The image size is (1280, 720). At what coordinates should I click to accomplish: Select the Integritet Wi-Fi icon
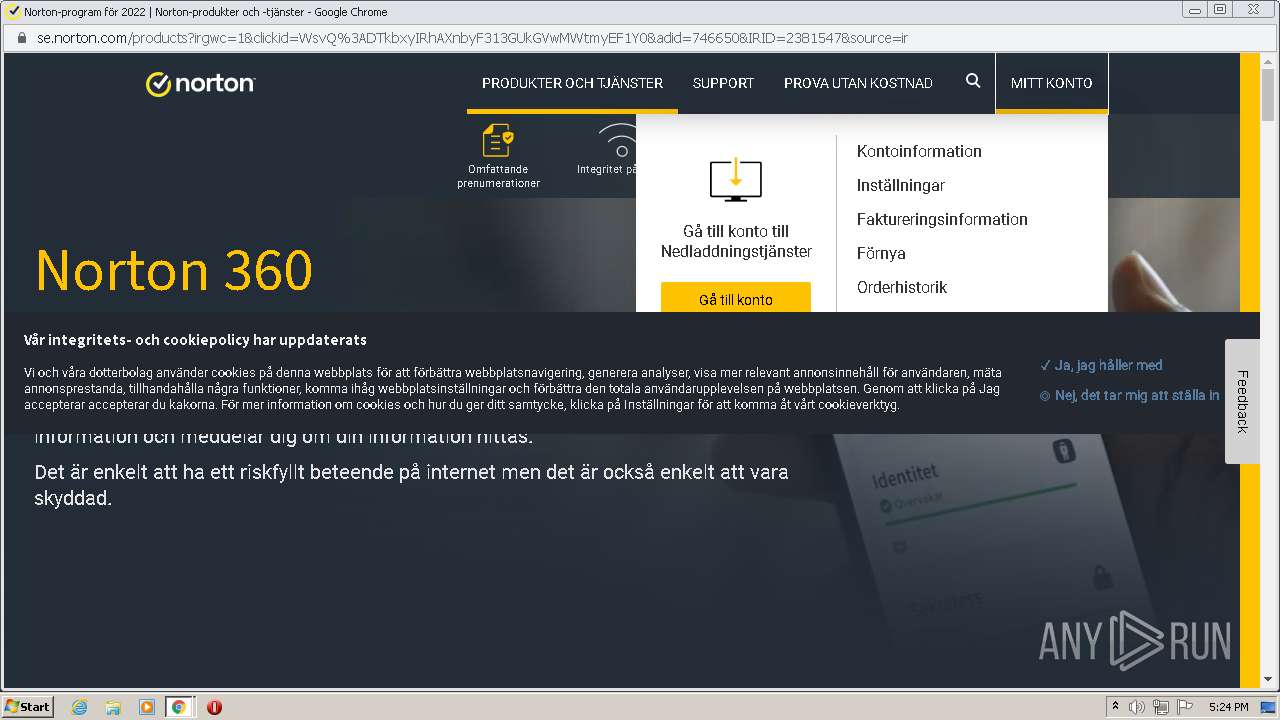pos(620,141)
